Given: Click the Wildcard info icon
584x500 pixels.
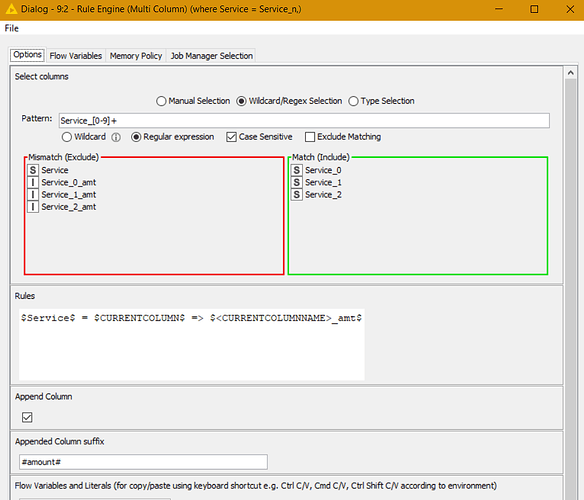Looking at the screenshot, I should 116,137.
